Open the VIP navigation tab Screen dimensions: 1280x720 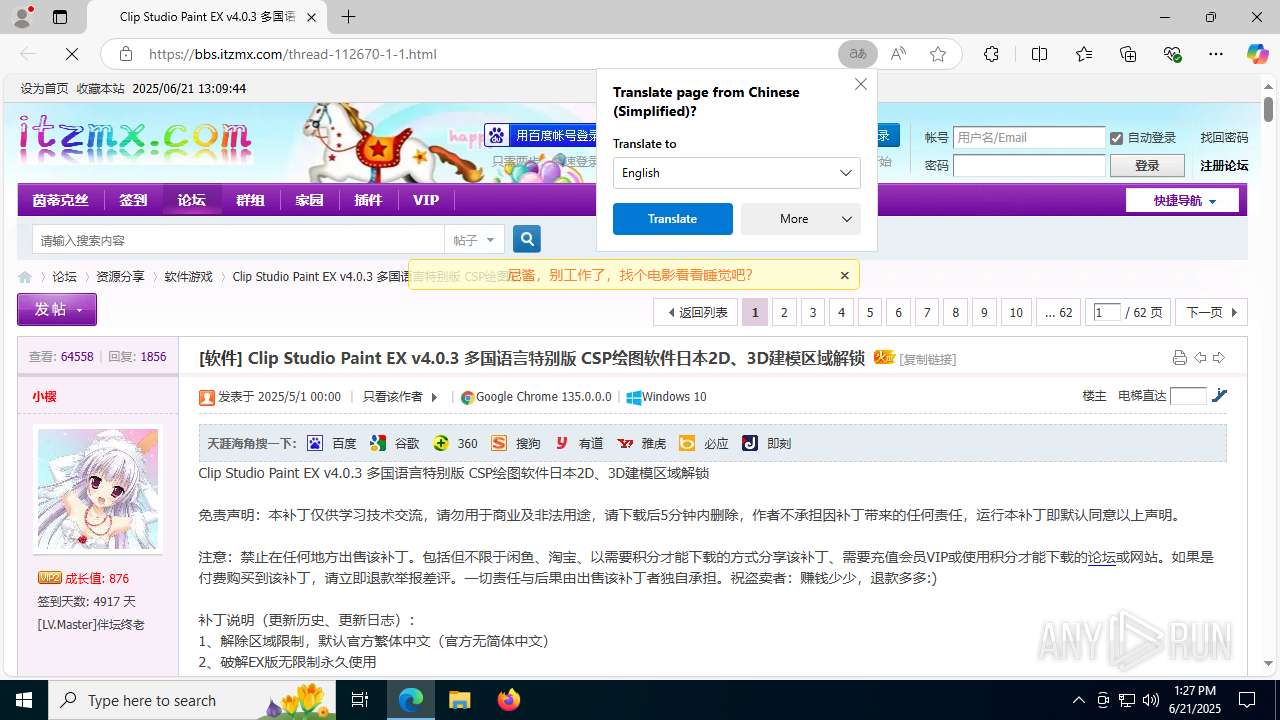(426, 200)
